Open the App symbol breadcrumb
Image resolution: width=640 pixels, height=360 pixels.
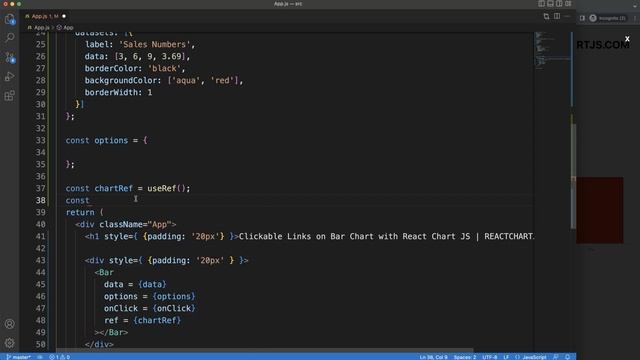tap(65, 28)
